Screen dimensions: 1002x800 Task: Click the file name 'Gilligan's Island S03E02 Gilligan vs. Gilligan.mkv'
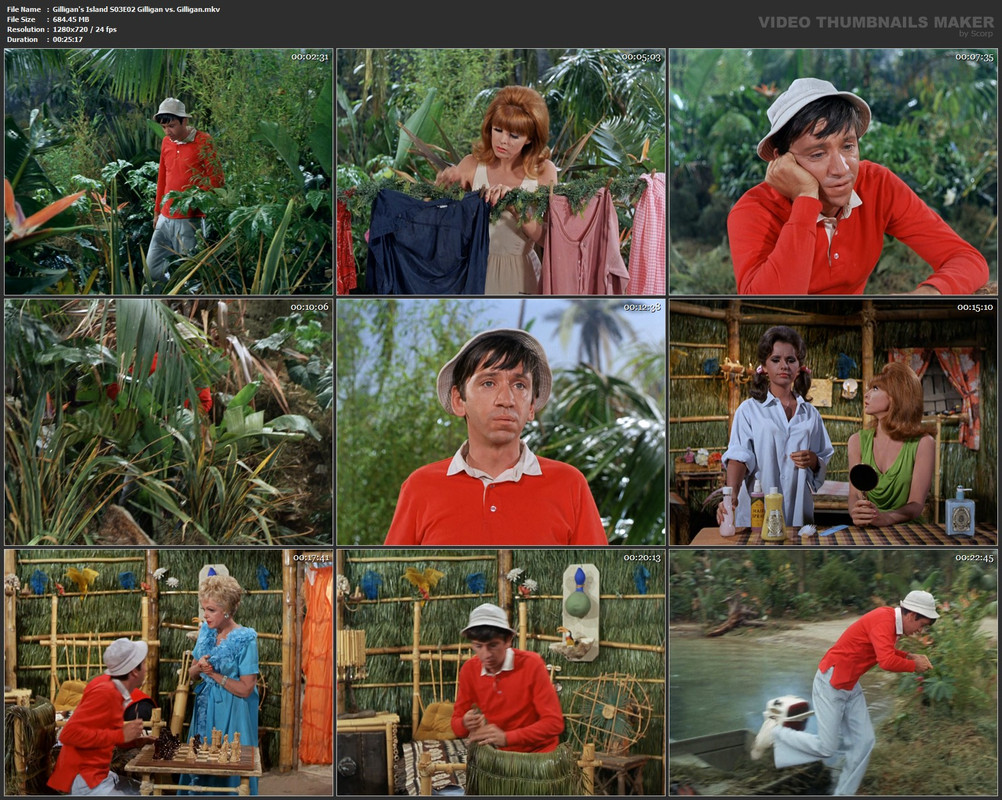pos(137,10)
